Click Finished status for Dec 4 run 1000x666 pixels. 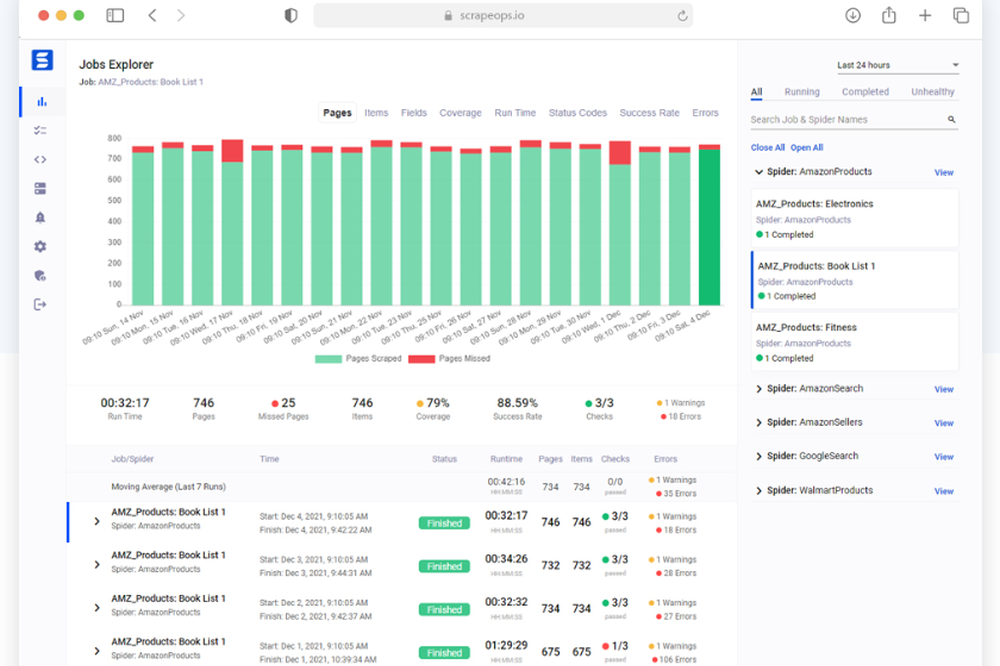click(445, 523)
